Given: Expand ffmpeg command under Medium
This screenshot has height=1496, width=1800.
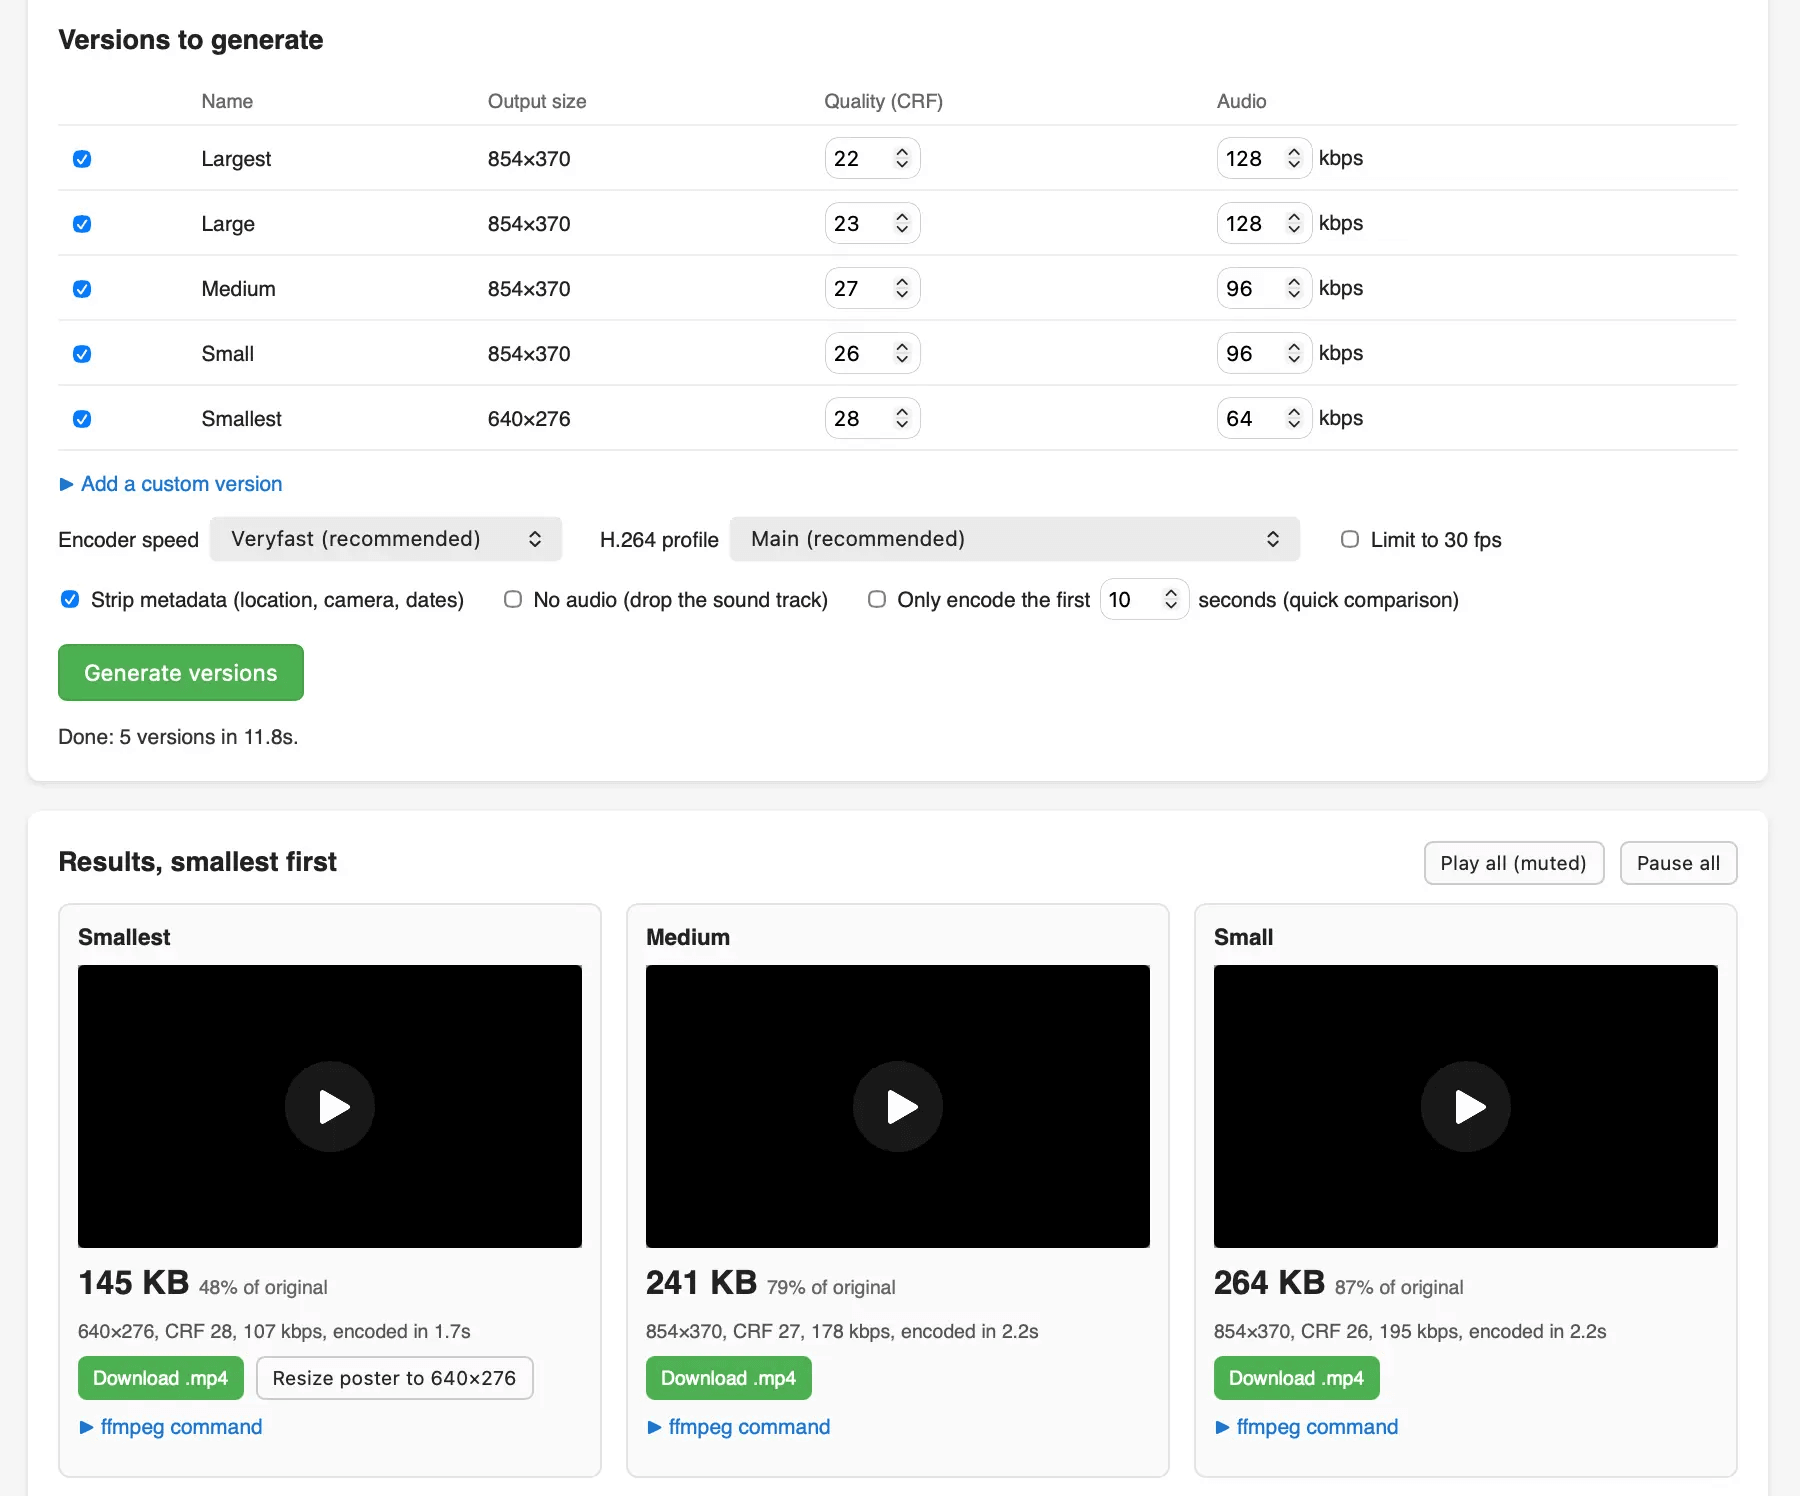Looking at the screenshot, I should point(739,1427).
